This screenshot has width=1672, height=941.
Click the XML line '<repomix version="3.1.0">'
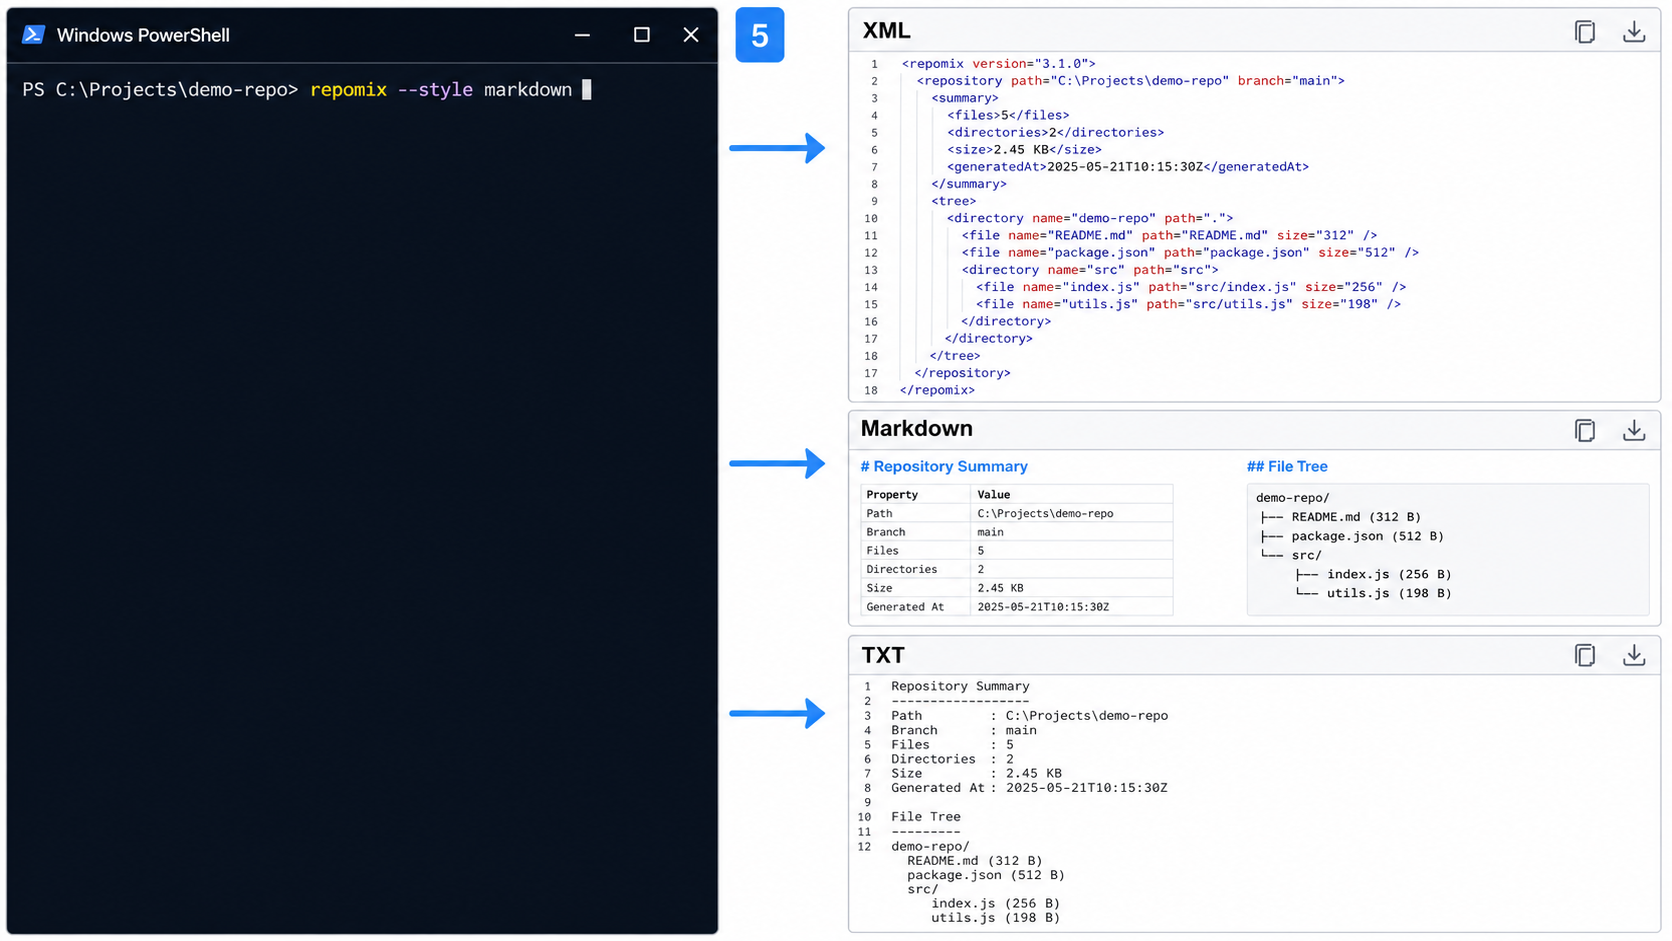coord(998,64)
